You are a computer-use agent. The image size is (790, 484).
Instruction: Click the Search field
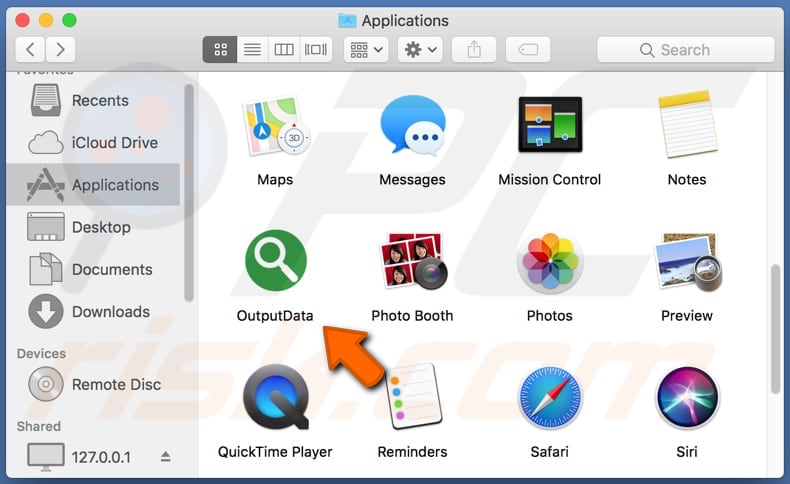[686, 49]
